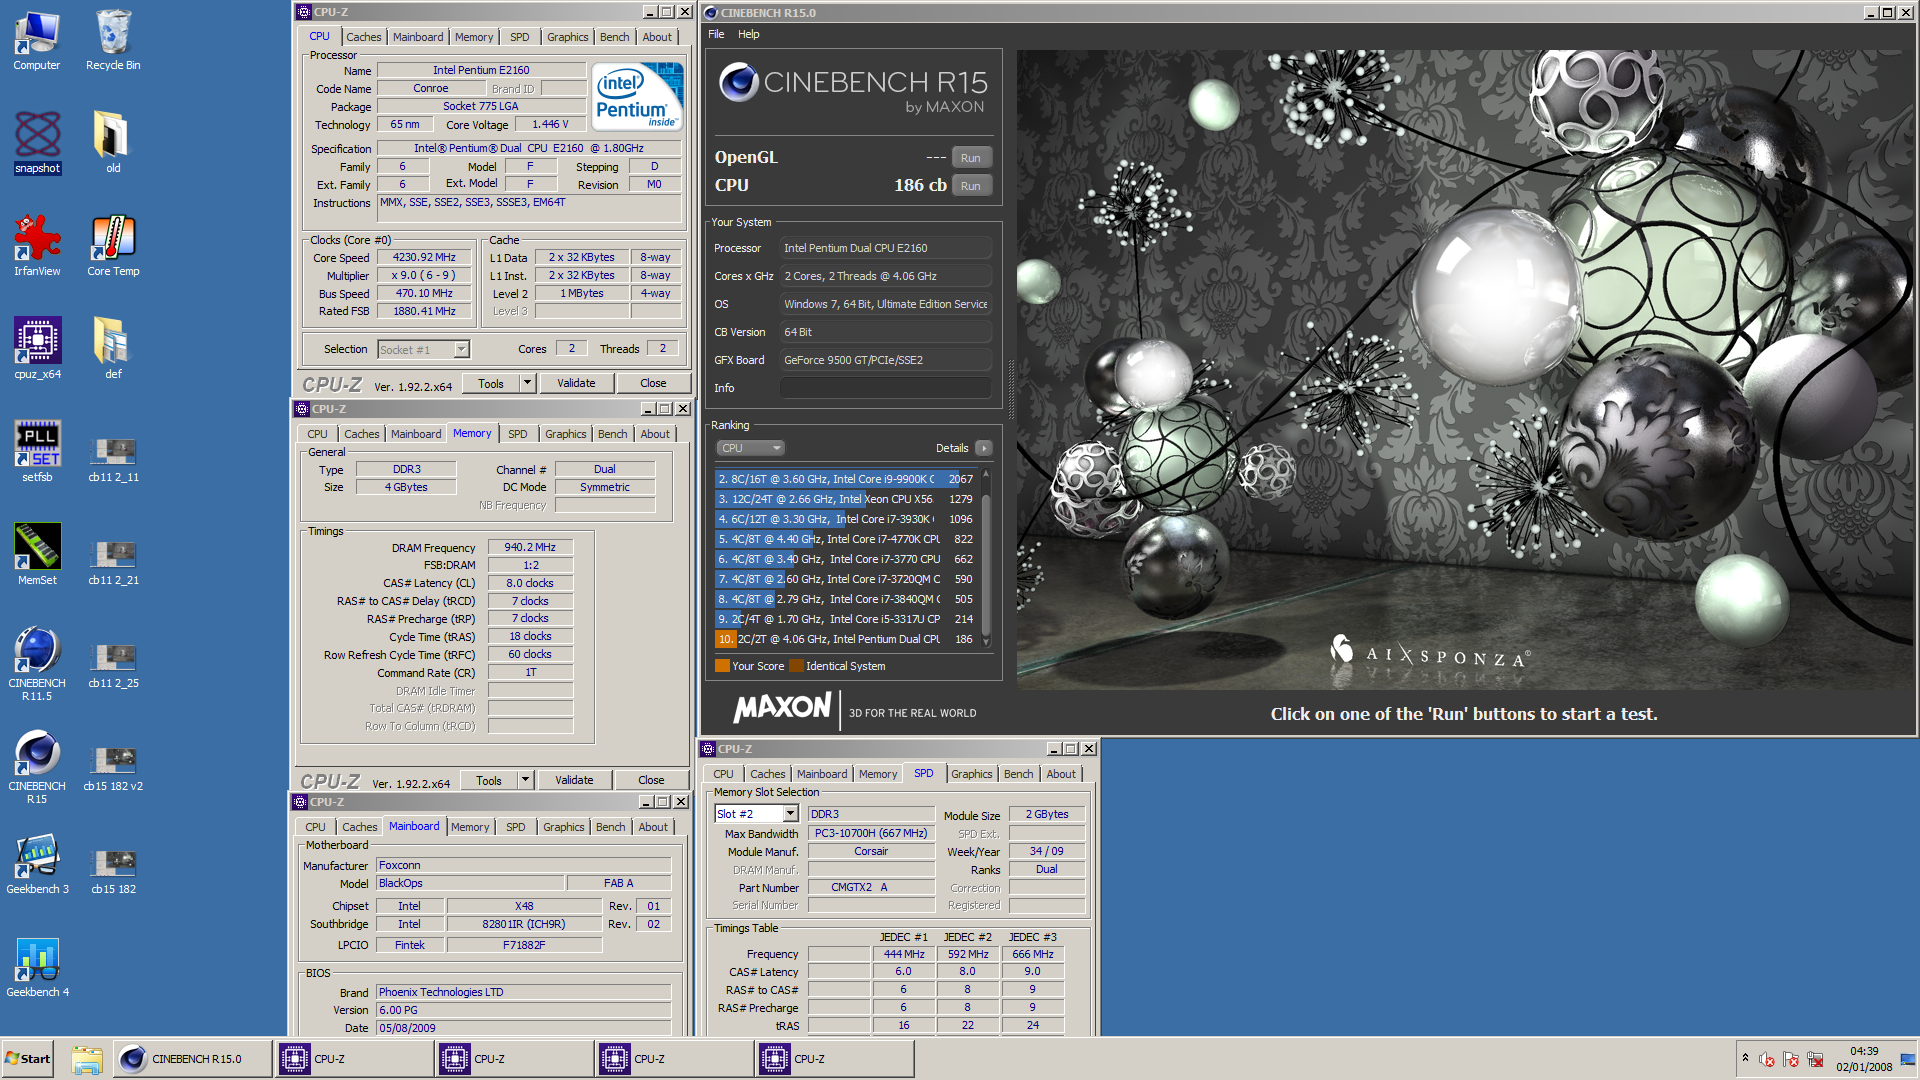Screen dimensions: 1920x1080
Task: Select the Pentium Dual 186 score entry
Action: coord(845,639)
